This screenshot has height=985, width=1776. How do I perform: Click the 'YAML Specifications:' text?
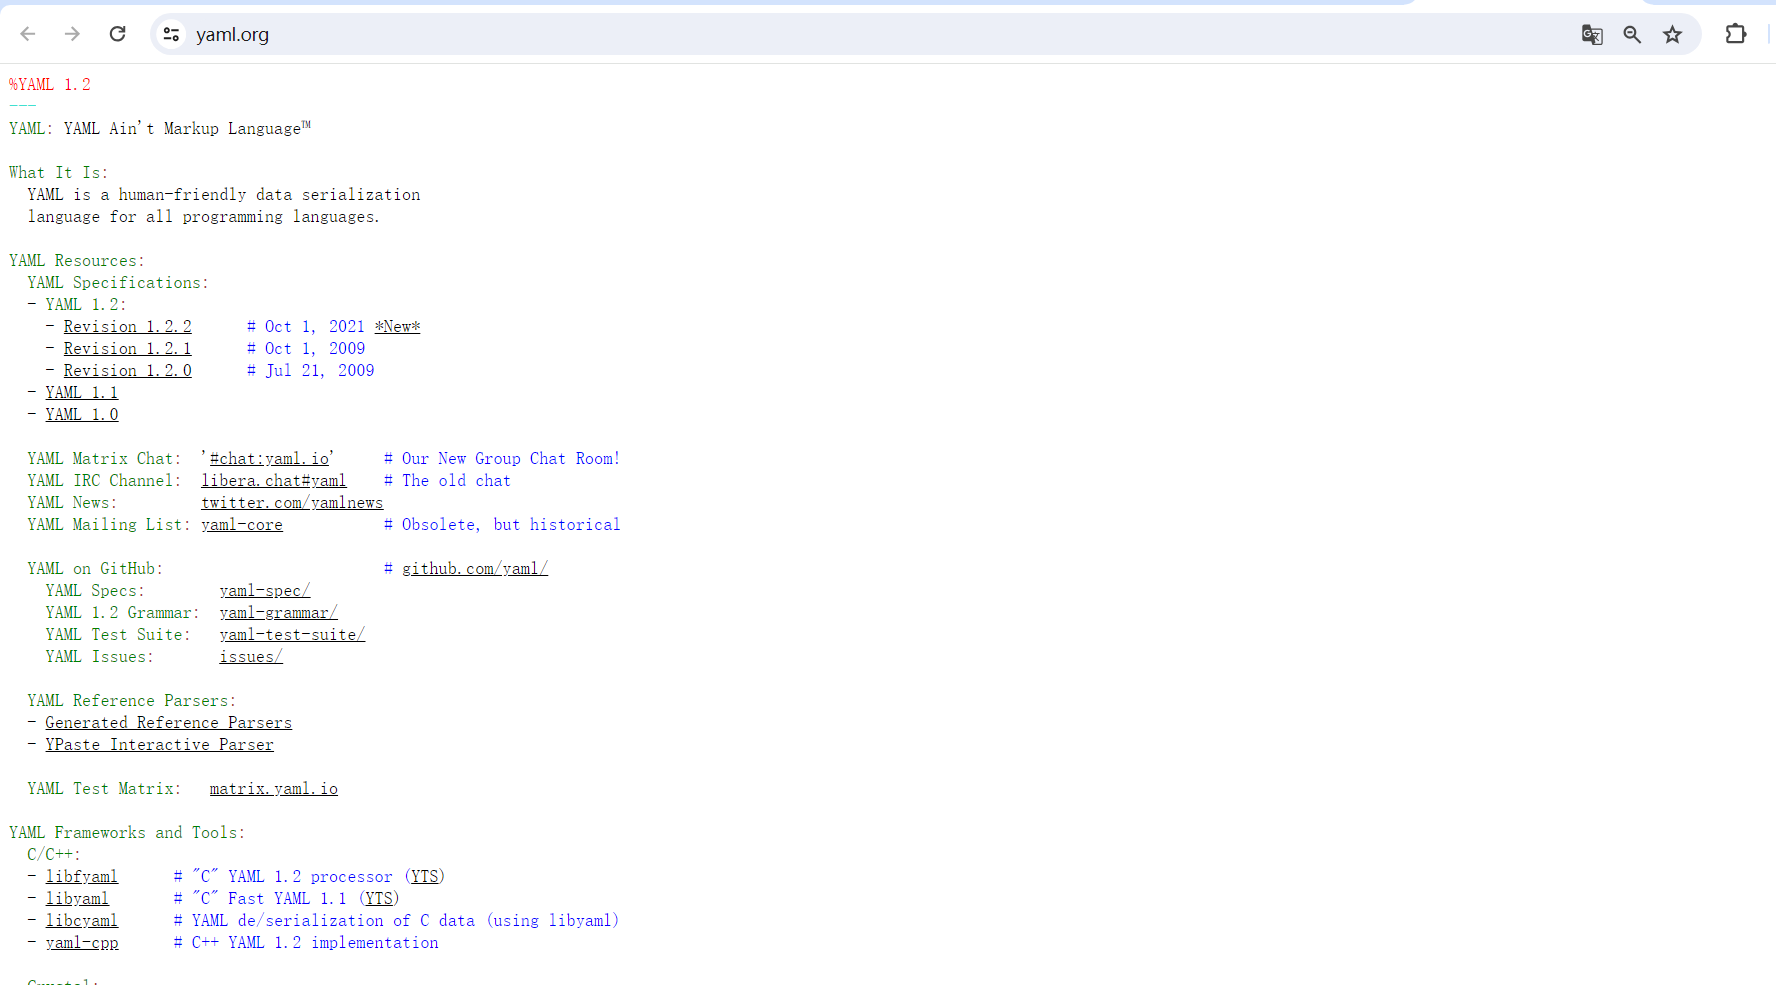click(x=118, y=283)
